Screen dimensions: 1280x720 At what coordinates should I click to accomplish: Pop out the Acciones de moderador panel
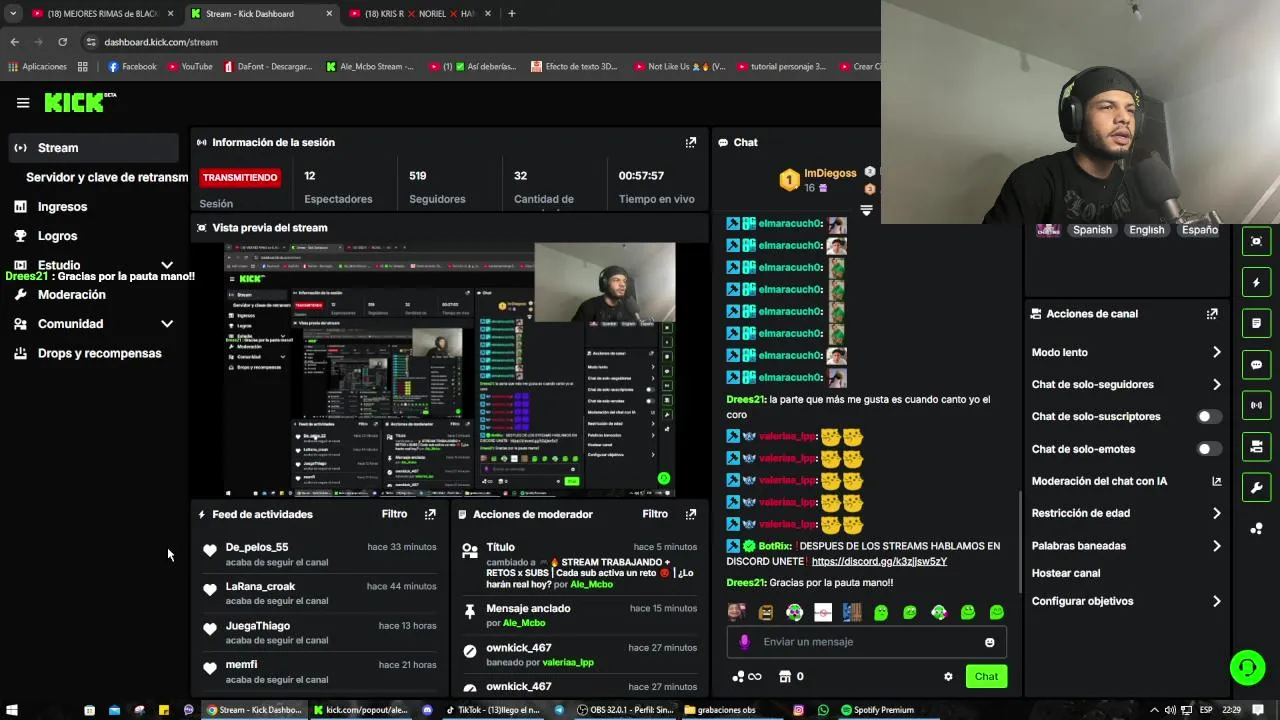pyautogui.click(x=690, y=514)
